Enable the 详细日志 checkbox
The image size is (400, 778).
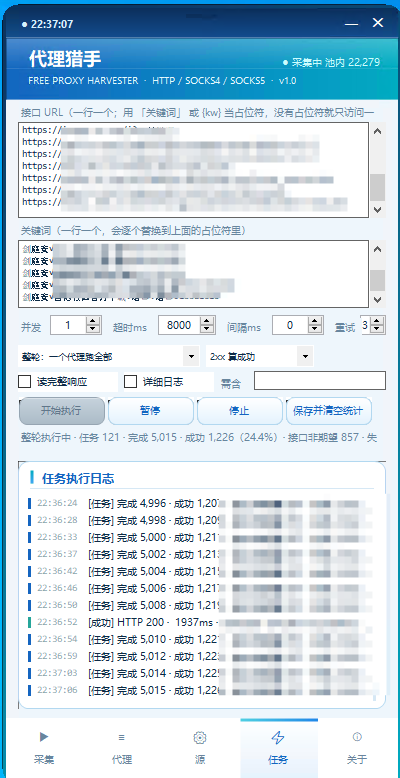tap(131, 382)
